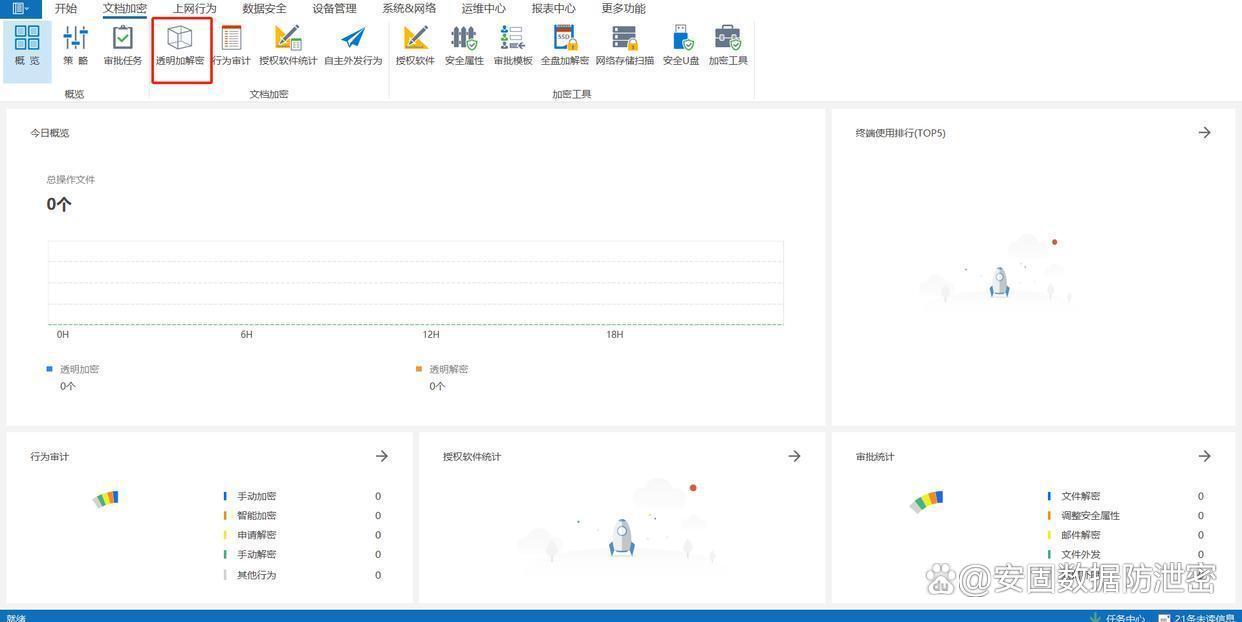Switch to the 上网行为 tab
The image size is (1242, 622).
pos(194,9)
